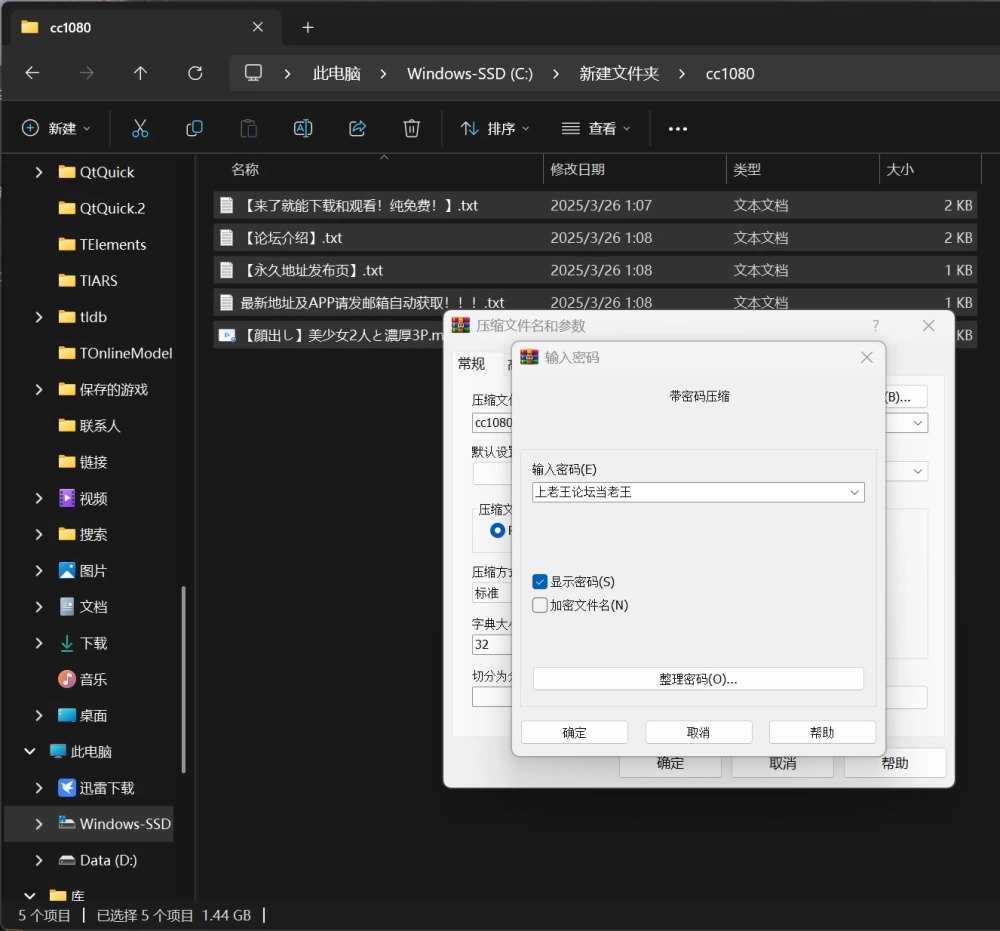1000x931 pixels.
Task: Click the Cut scissors icon in toolbar
Action: 140,129
